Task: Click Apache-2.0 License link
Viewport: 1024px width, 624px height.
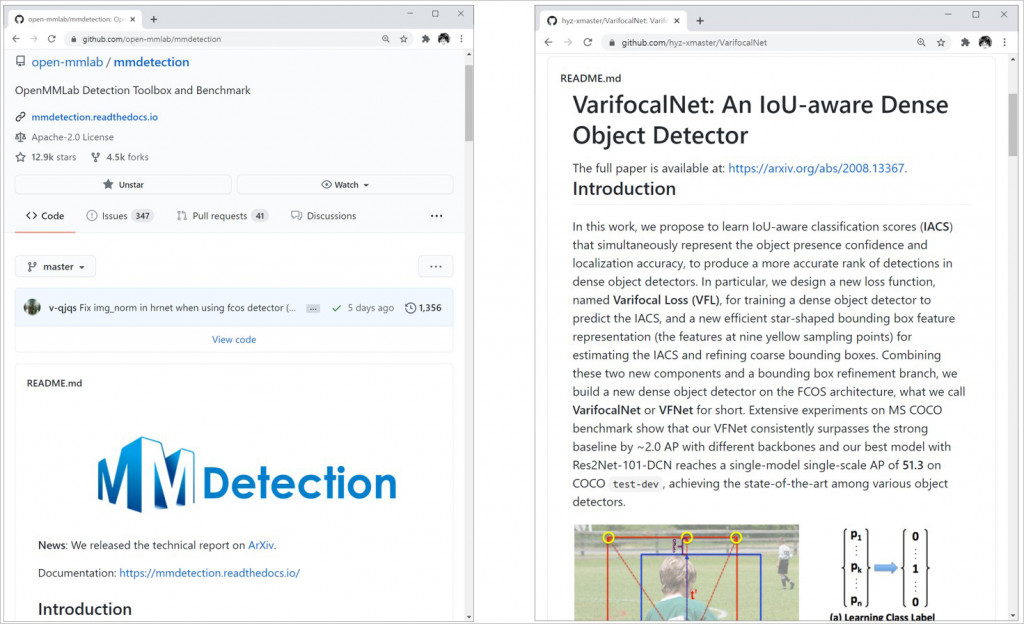Action: click(x=72, y=137)
